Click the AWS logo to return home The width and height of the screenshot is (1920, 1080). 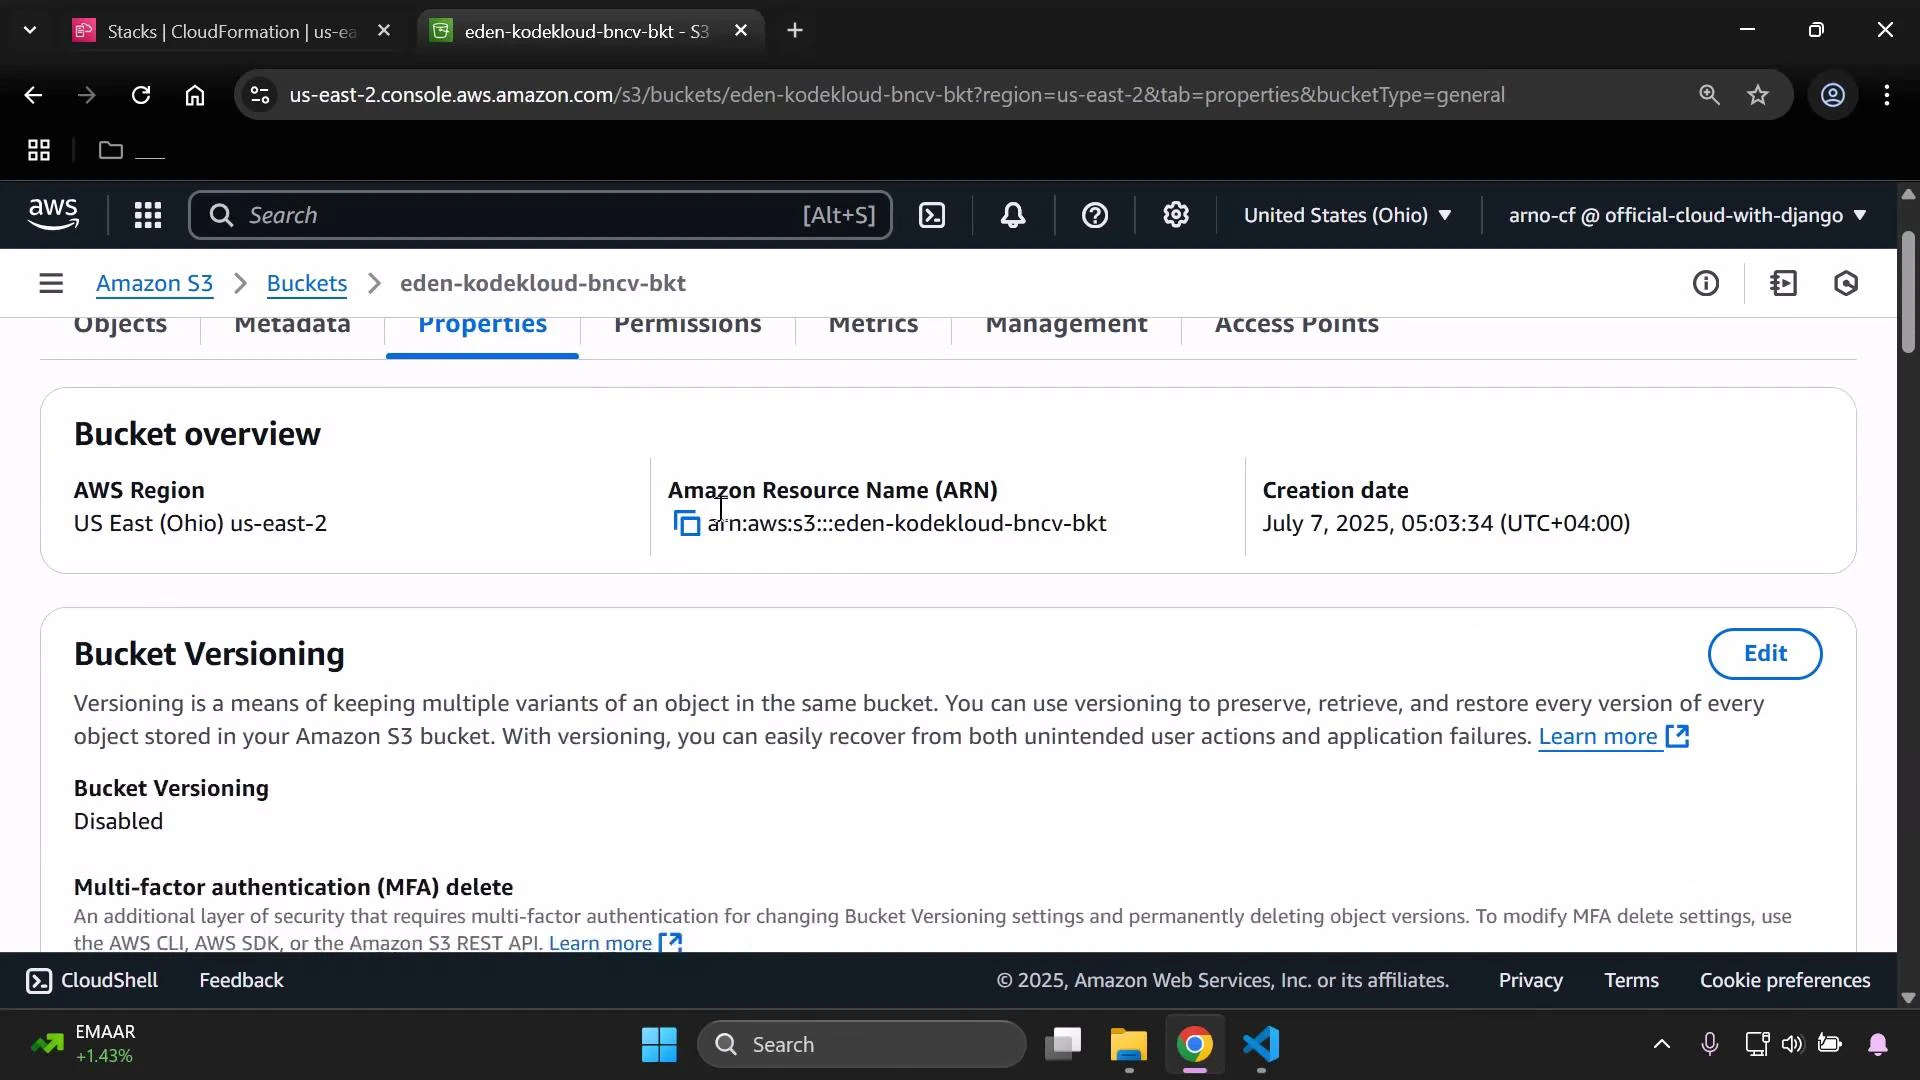pos(52,214)
